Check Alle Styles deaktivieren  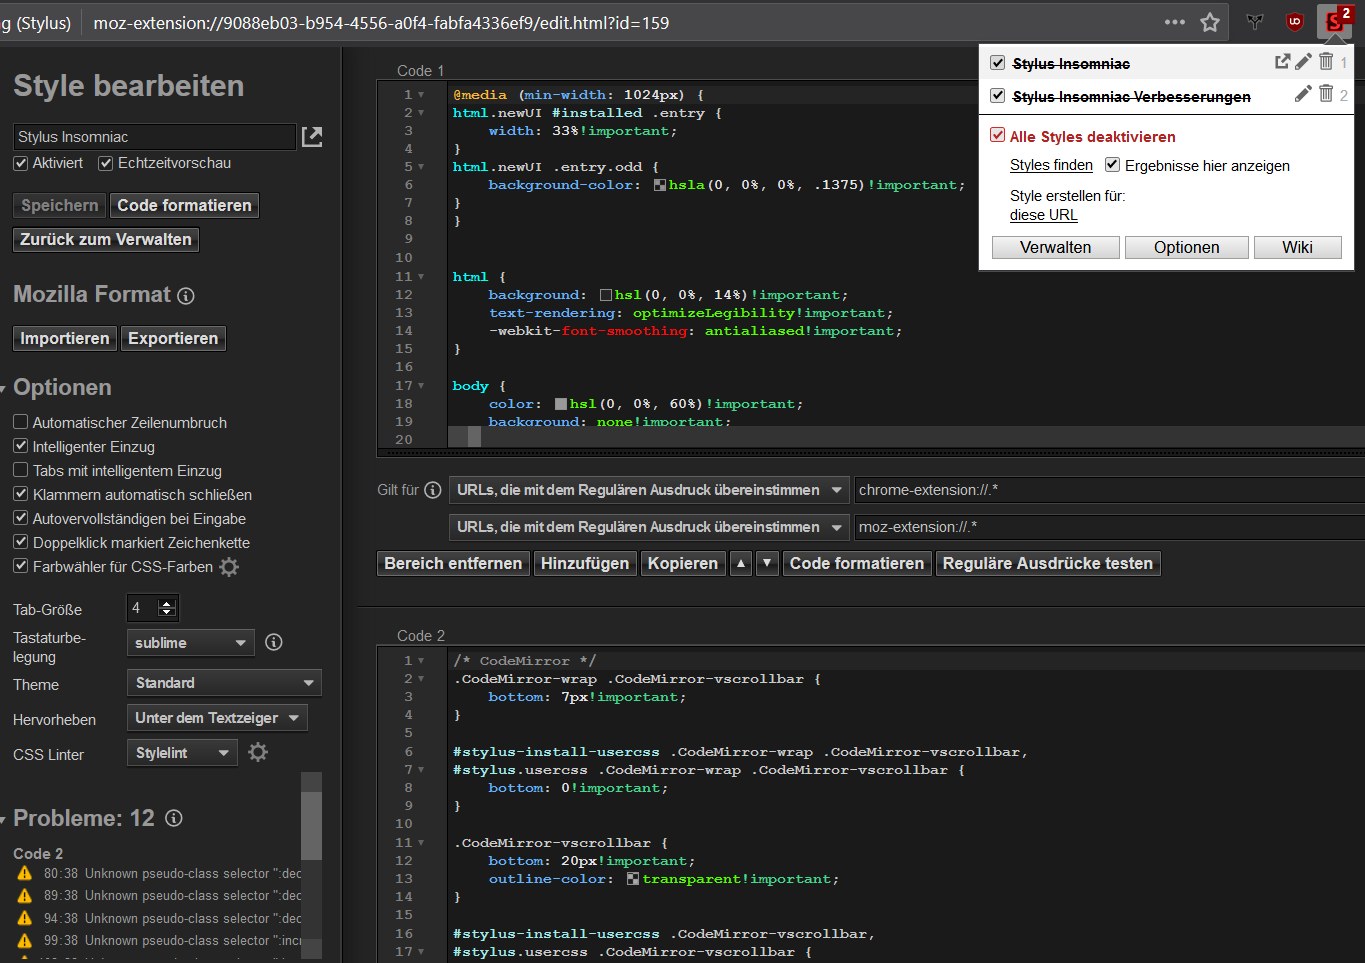pyautogui.click(x=997, y=136)
